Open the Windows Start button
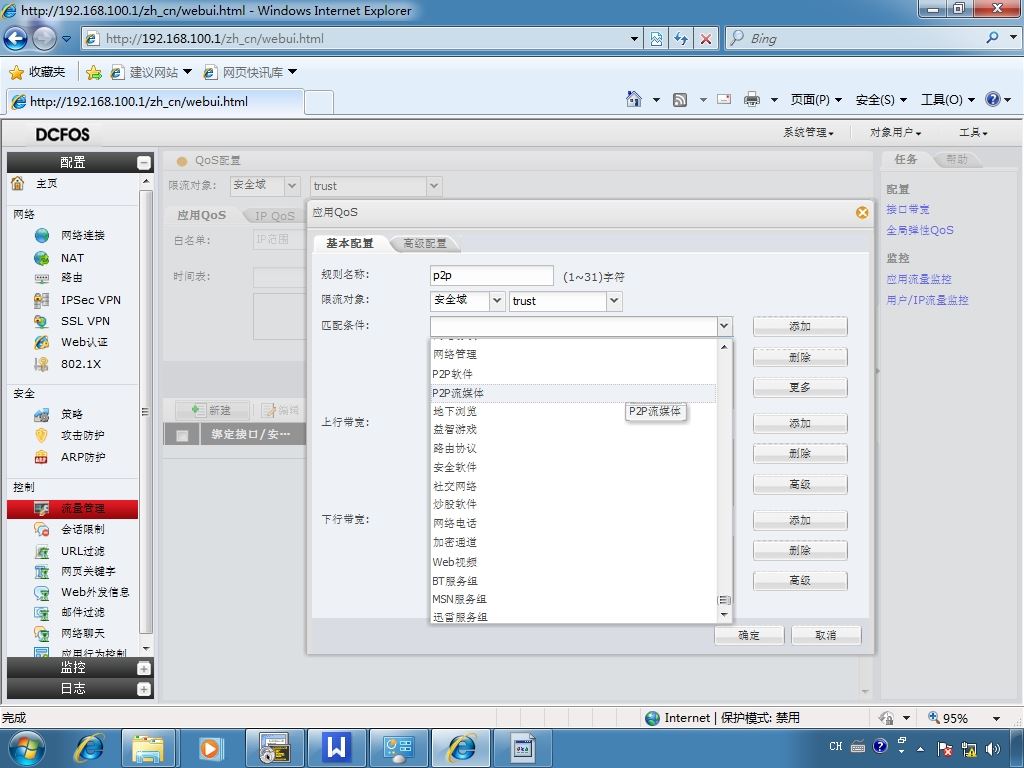 [26, 748]
